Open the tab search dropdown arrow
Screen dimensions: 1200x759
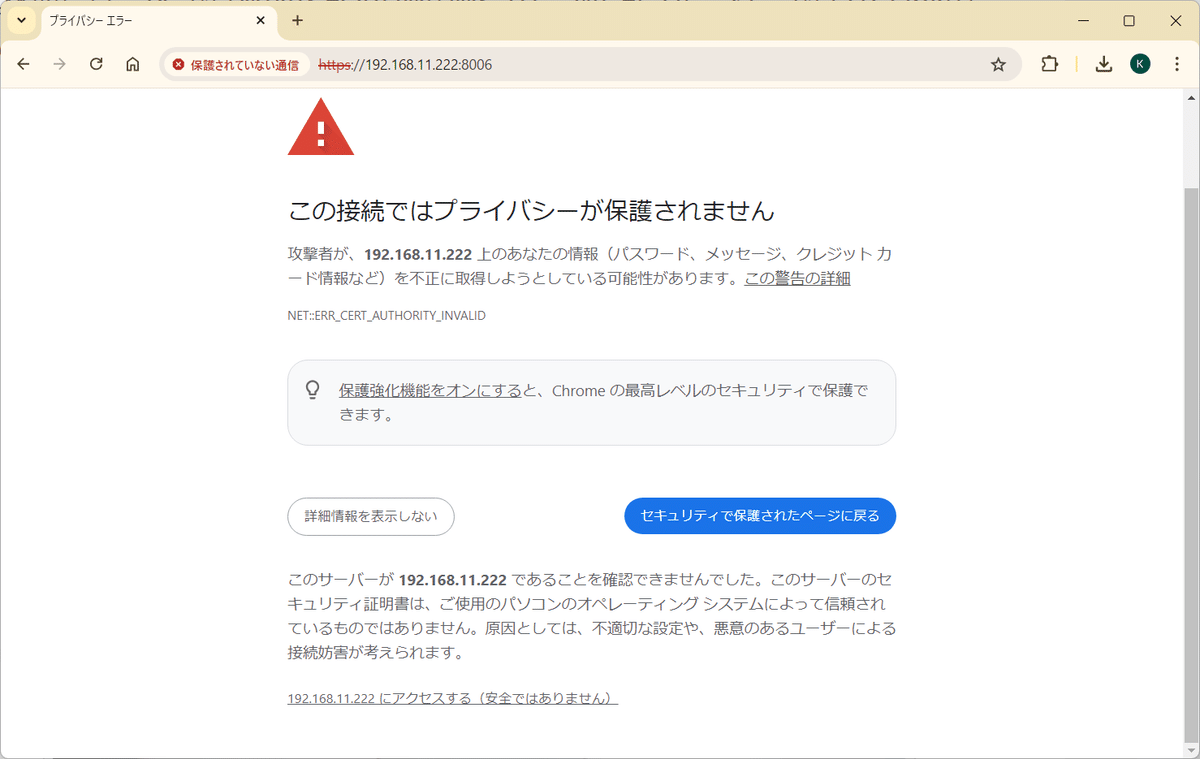(x=22, y=21)
